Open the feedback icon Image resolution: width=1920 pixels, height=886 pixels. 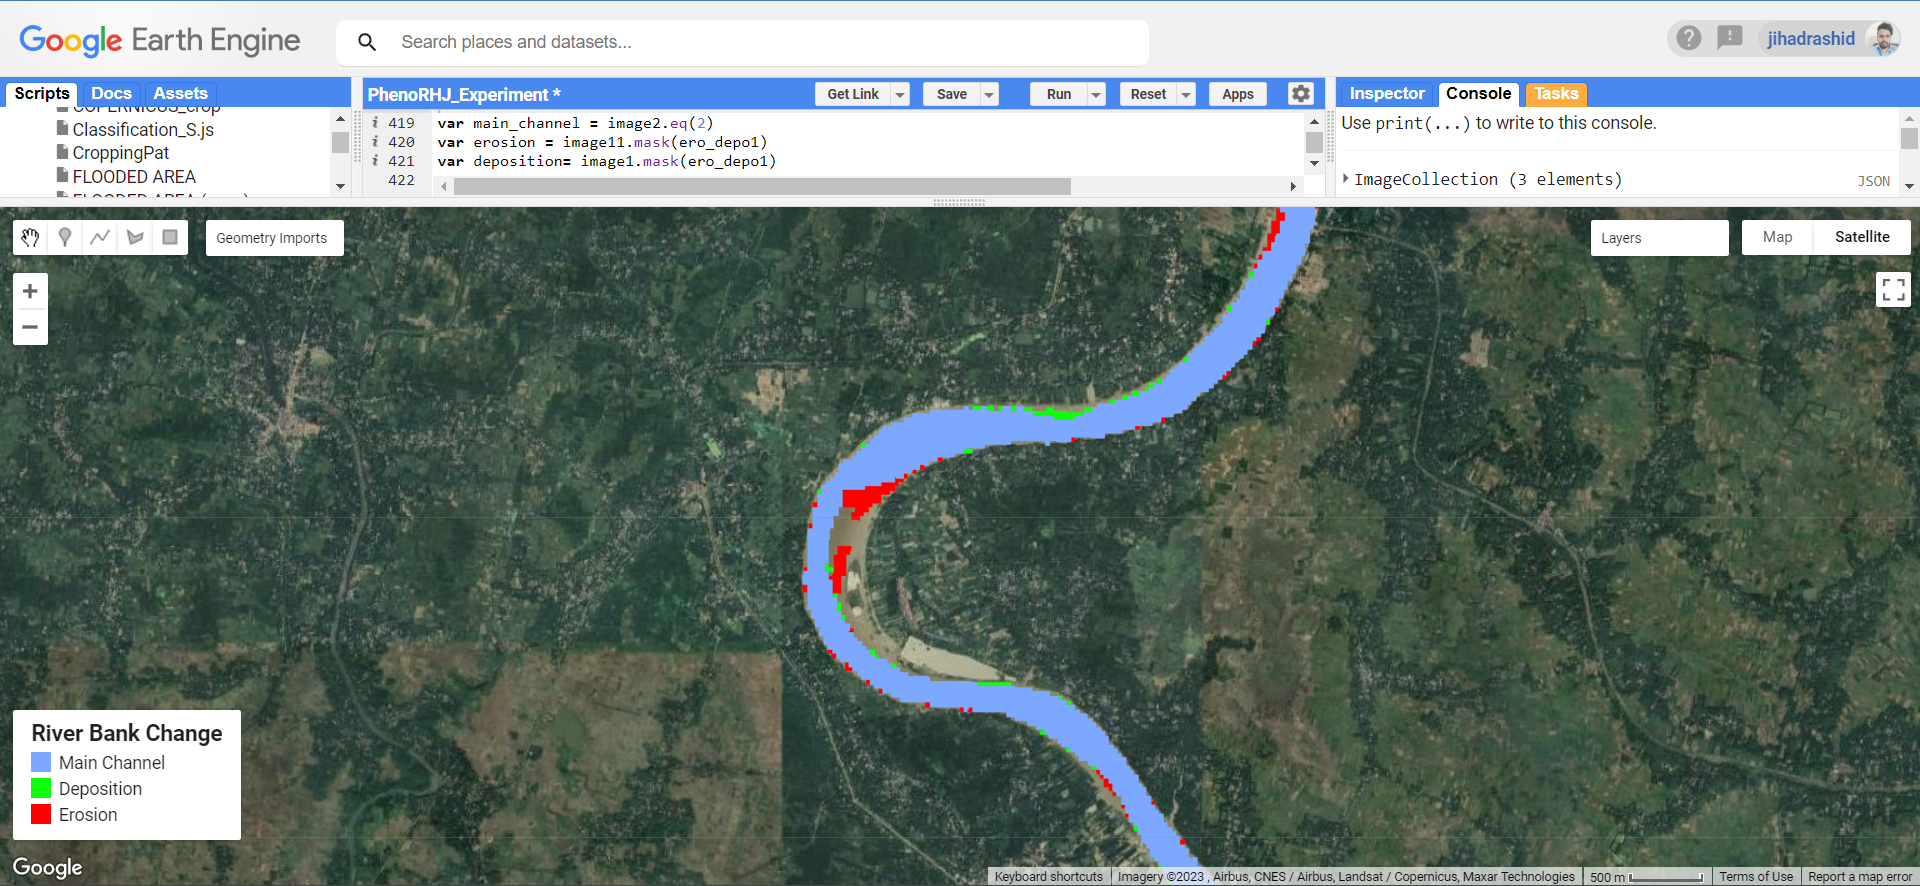click(x=1729, y=39)
